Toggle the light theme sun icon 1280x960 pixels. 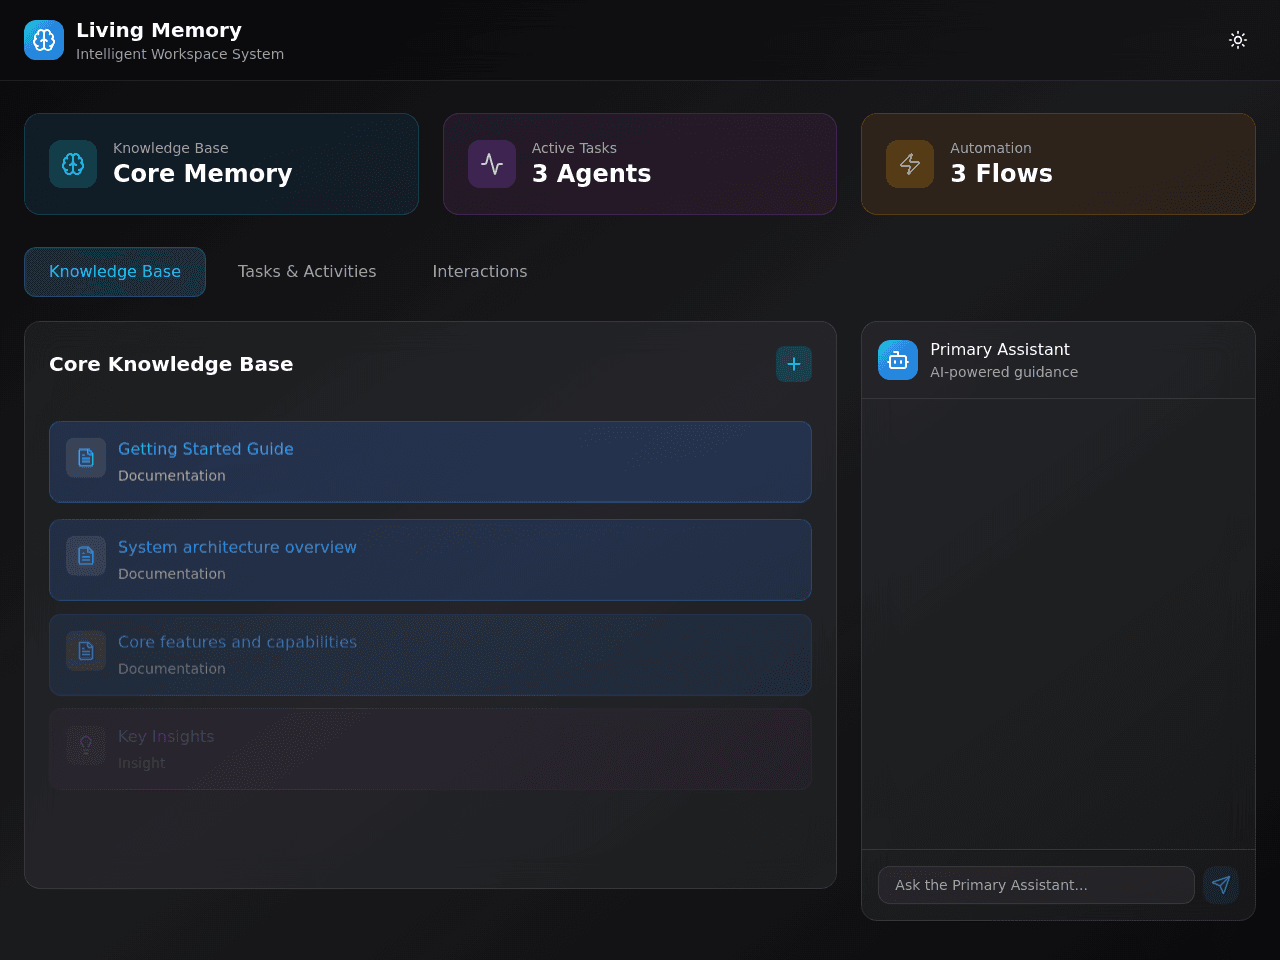tap(1238, 40)
